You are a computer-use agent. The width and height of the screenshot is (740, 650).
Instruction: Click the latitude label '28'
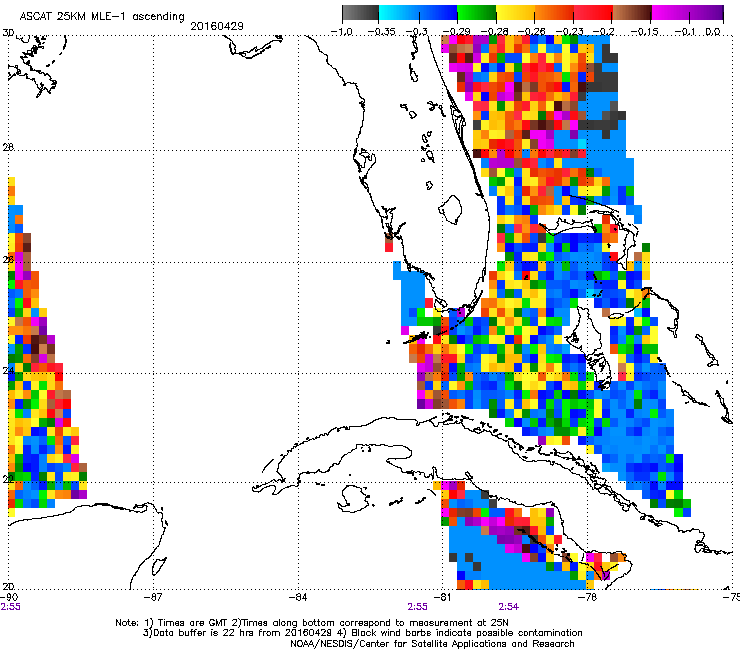click(8, 147)
